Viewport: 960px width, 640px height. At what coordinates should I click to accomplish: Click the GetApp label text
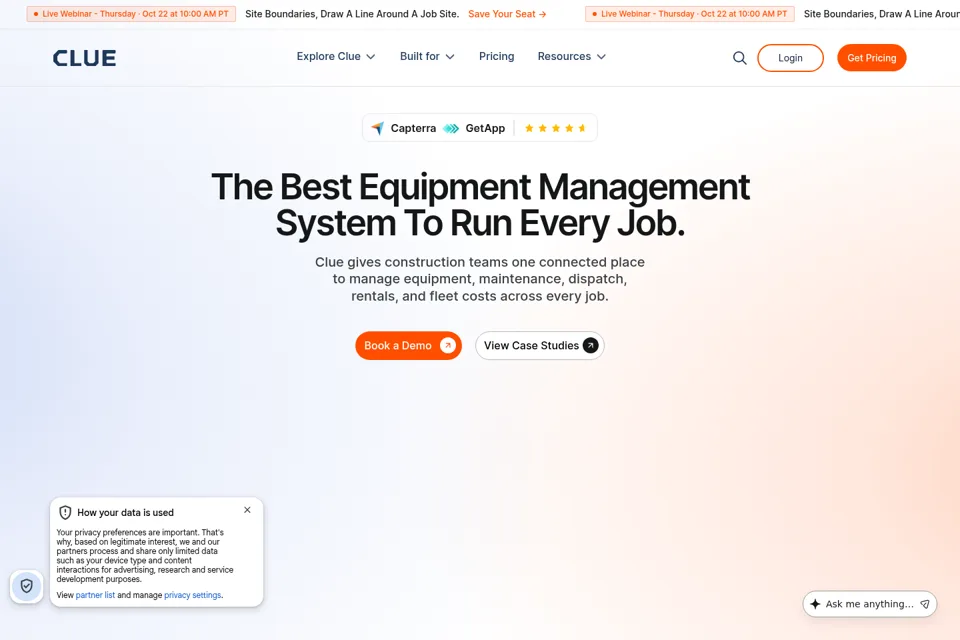[485, 128]
